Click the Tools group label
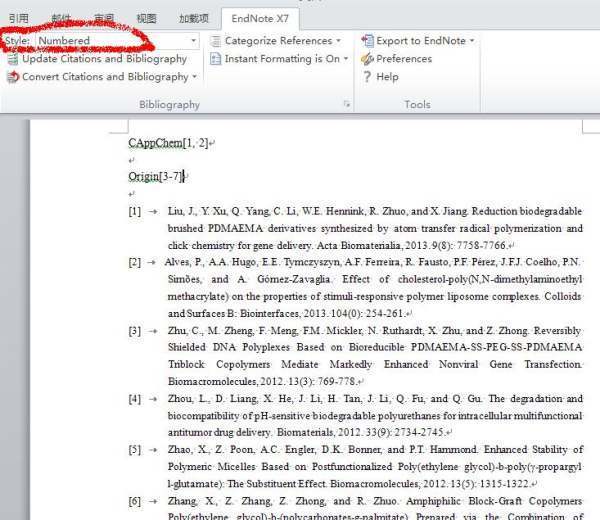The image size is (600, 520). [x=417, y=104]
